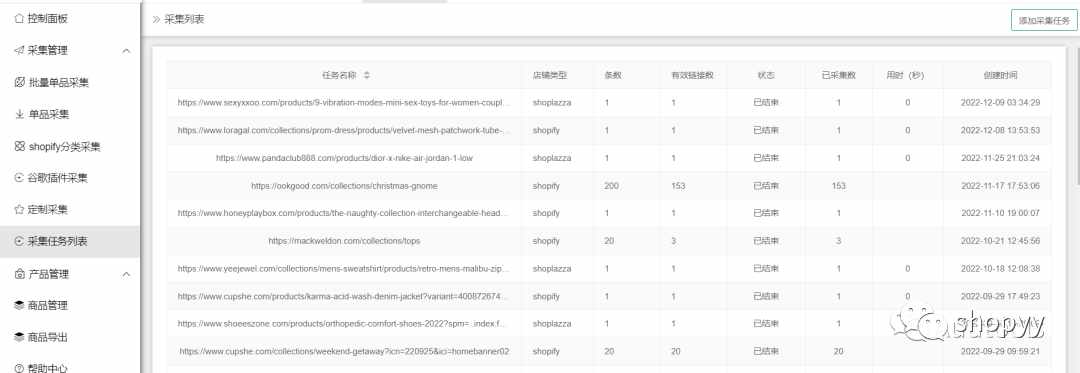Click the 采集列表 breadcrumb
This screenshot has width=1080, height=373.
click(184, 19)
